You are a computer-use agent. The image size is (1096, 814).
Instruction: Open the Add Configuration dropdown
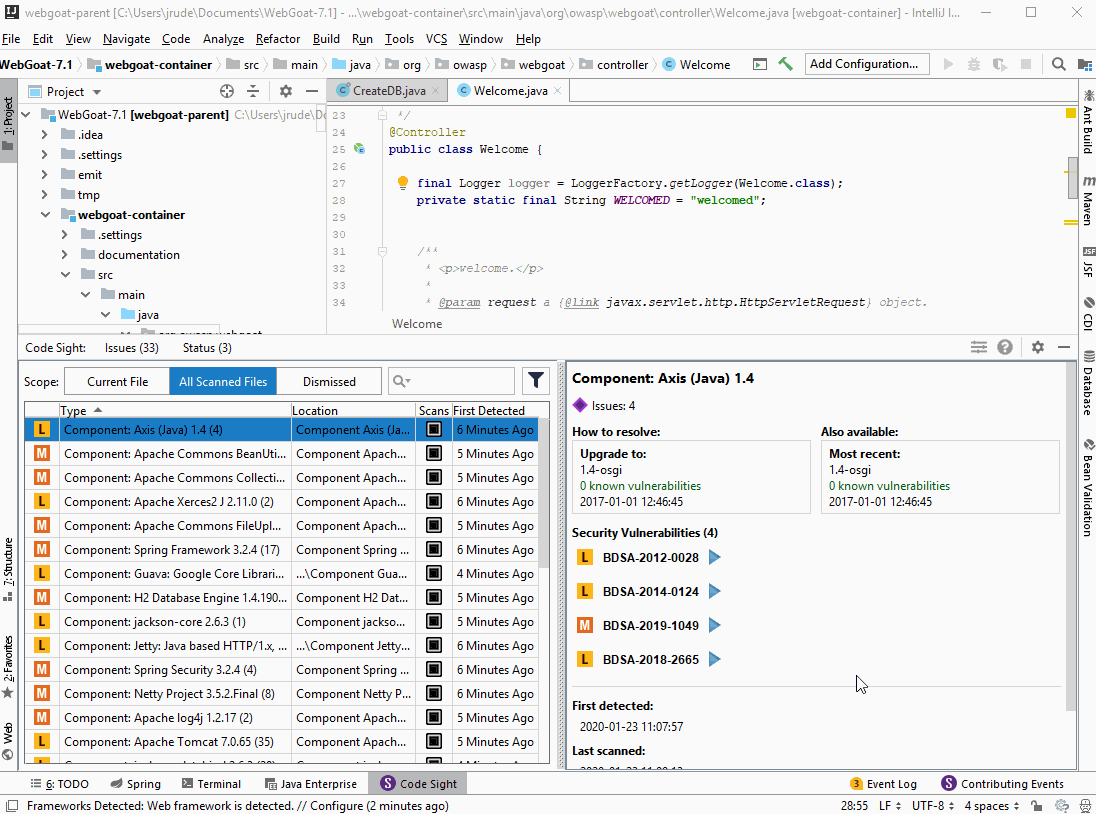[x=866, y=63]
